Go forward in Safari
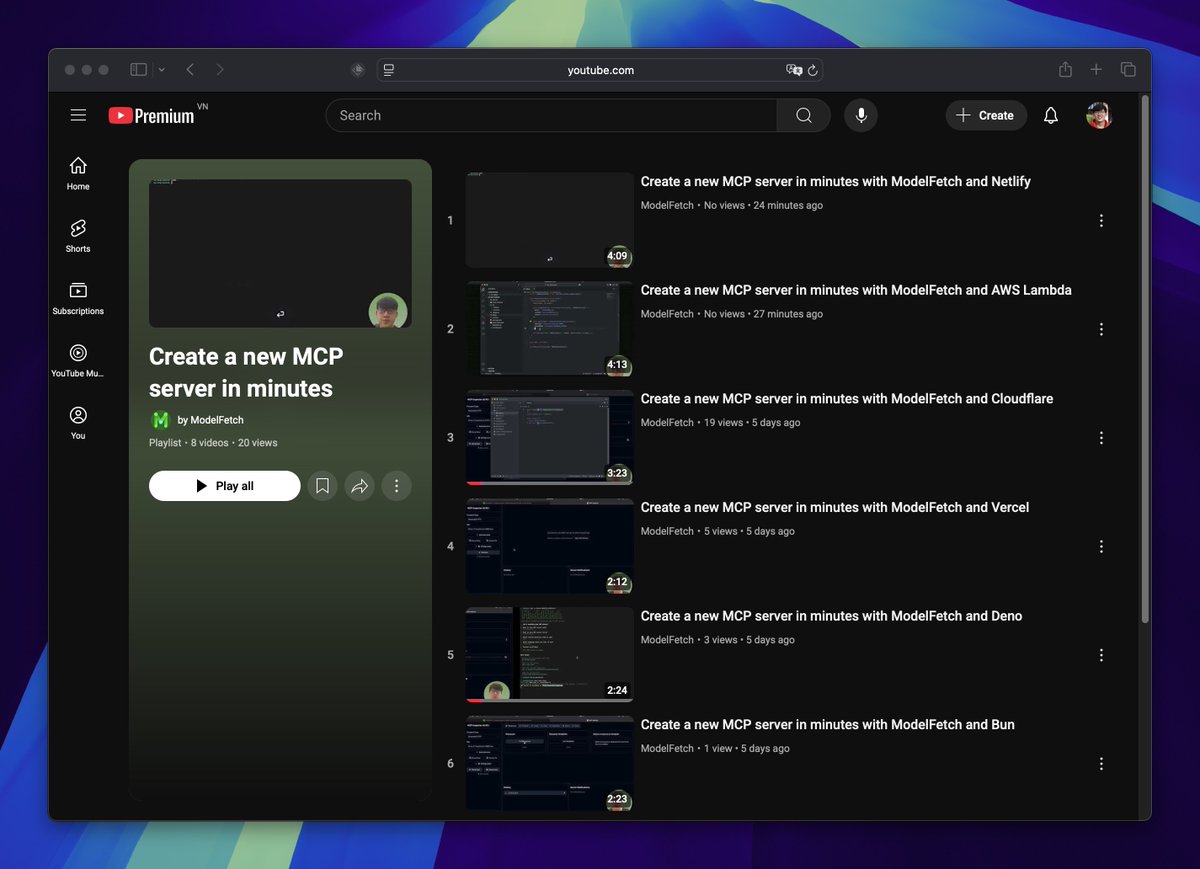 click(220, 70)
